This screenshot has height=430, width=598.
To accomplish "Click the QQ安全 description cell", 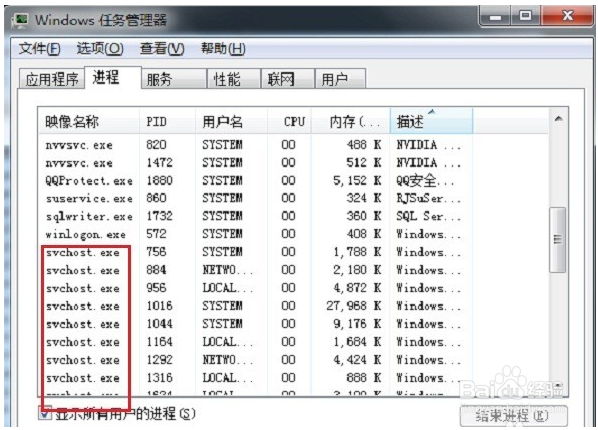I will point(426,181).
